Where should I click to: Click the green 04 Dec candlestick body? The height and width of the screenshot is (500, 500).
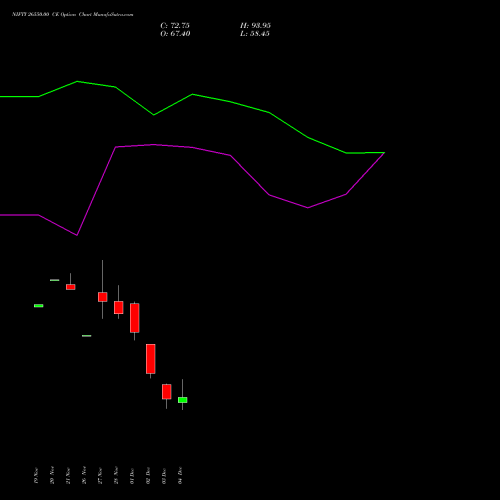(x=183, y=400)
